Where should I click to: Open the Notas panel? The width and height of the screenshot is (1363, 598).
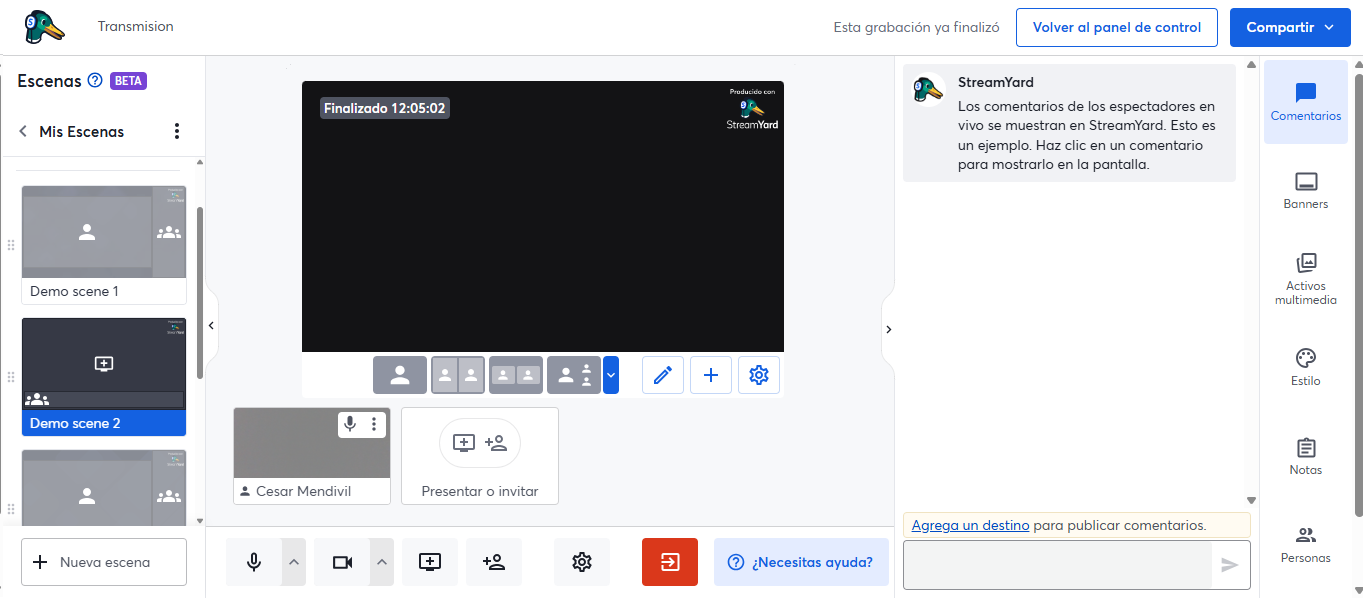pyautogui.click(x=1305, y=456)
